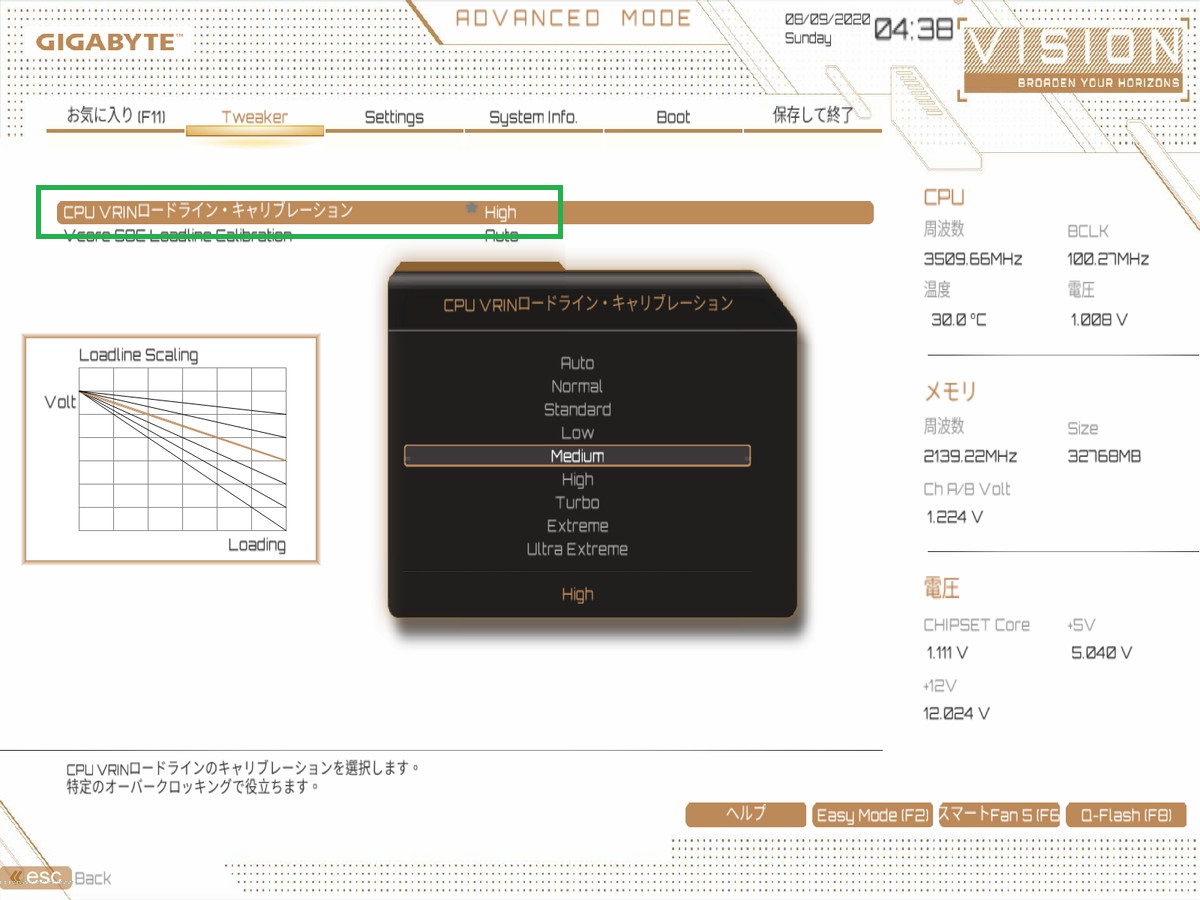Screen dimensions: 1200x900
Task: Select the Auto option in the popup list
Action: 577,363
